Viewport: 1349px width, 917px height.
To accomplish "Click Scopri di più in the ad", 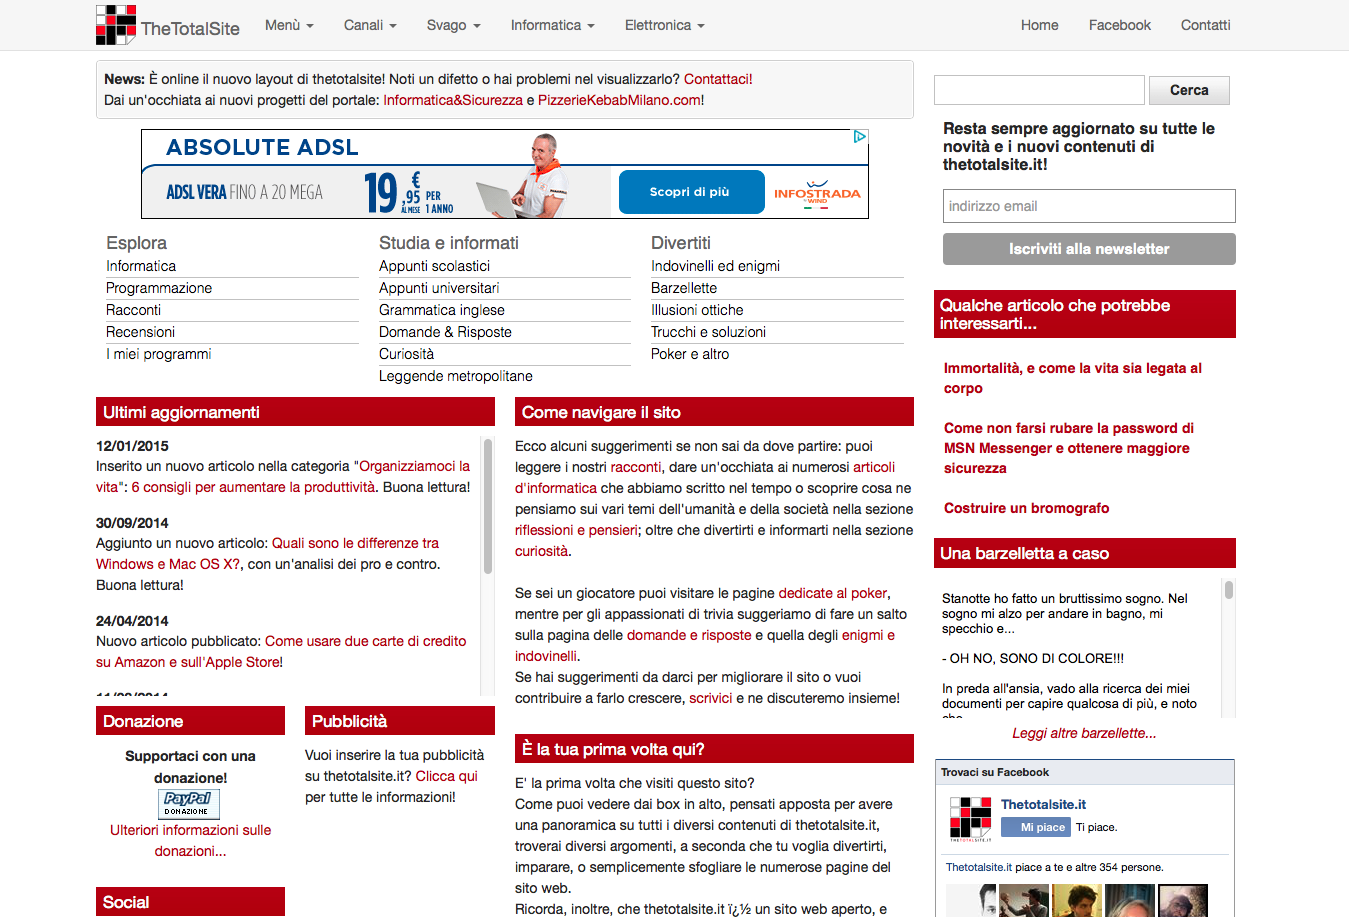I will (691, 192).
